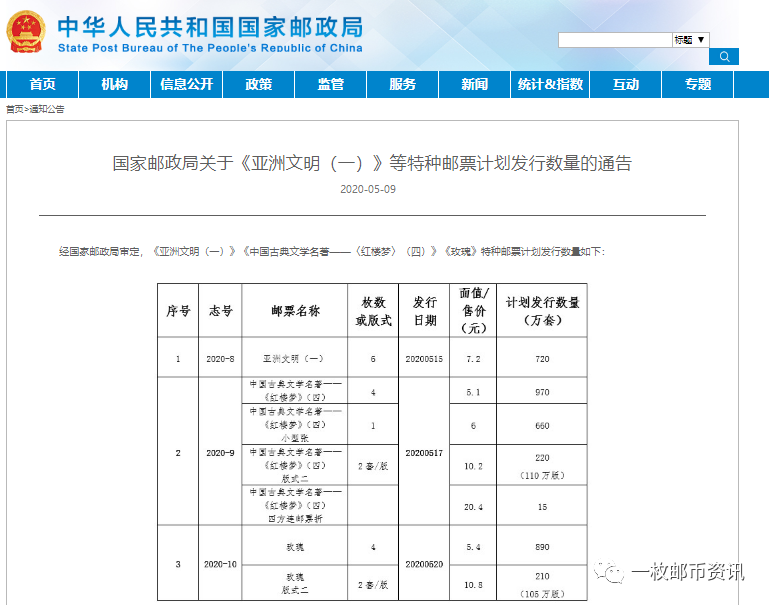769x605 pixels.
Task: Click the 志号 column header
Action: tap(220, 310)
